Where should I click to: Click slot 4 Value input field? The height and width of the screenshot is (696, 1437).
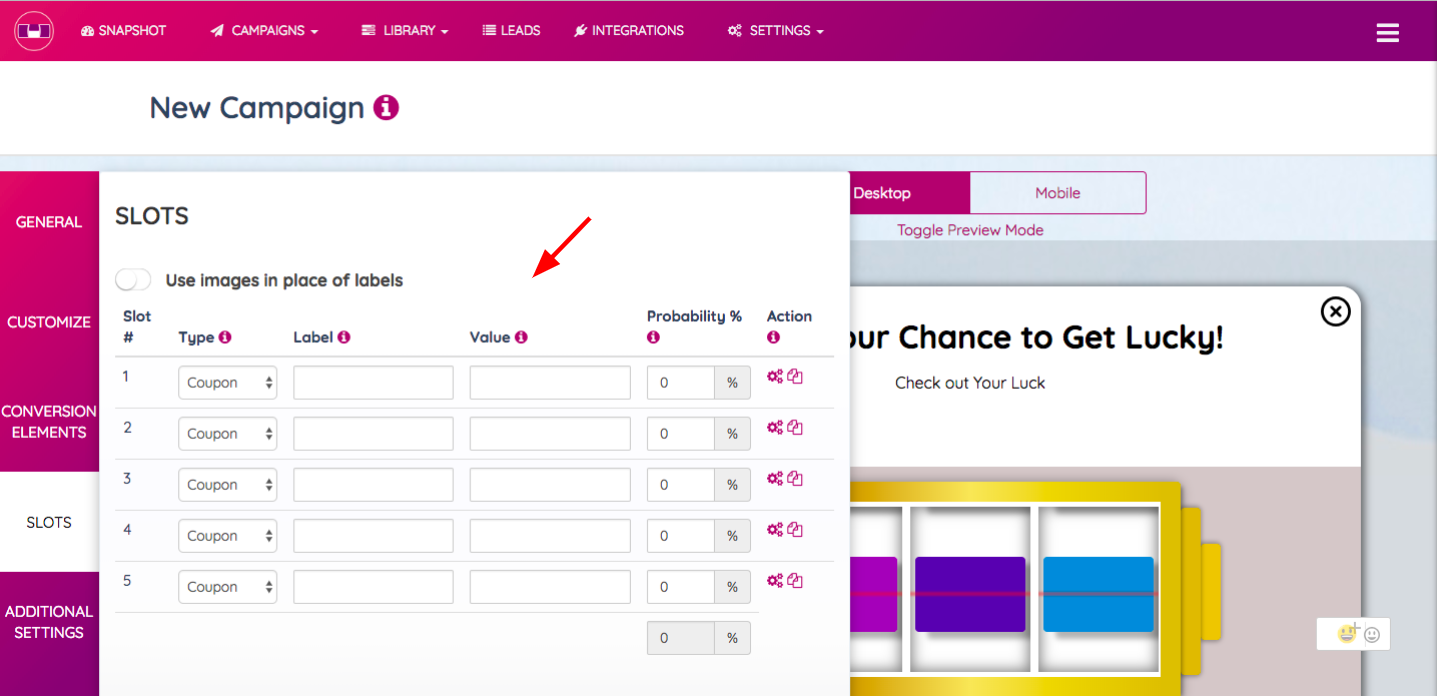coord(550,536)
